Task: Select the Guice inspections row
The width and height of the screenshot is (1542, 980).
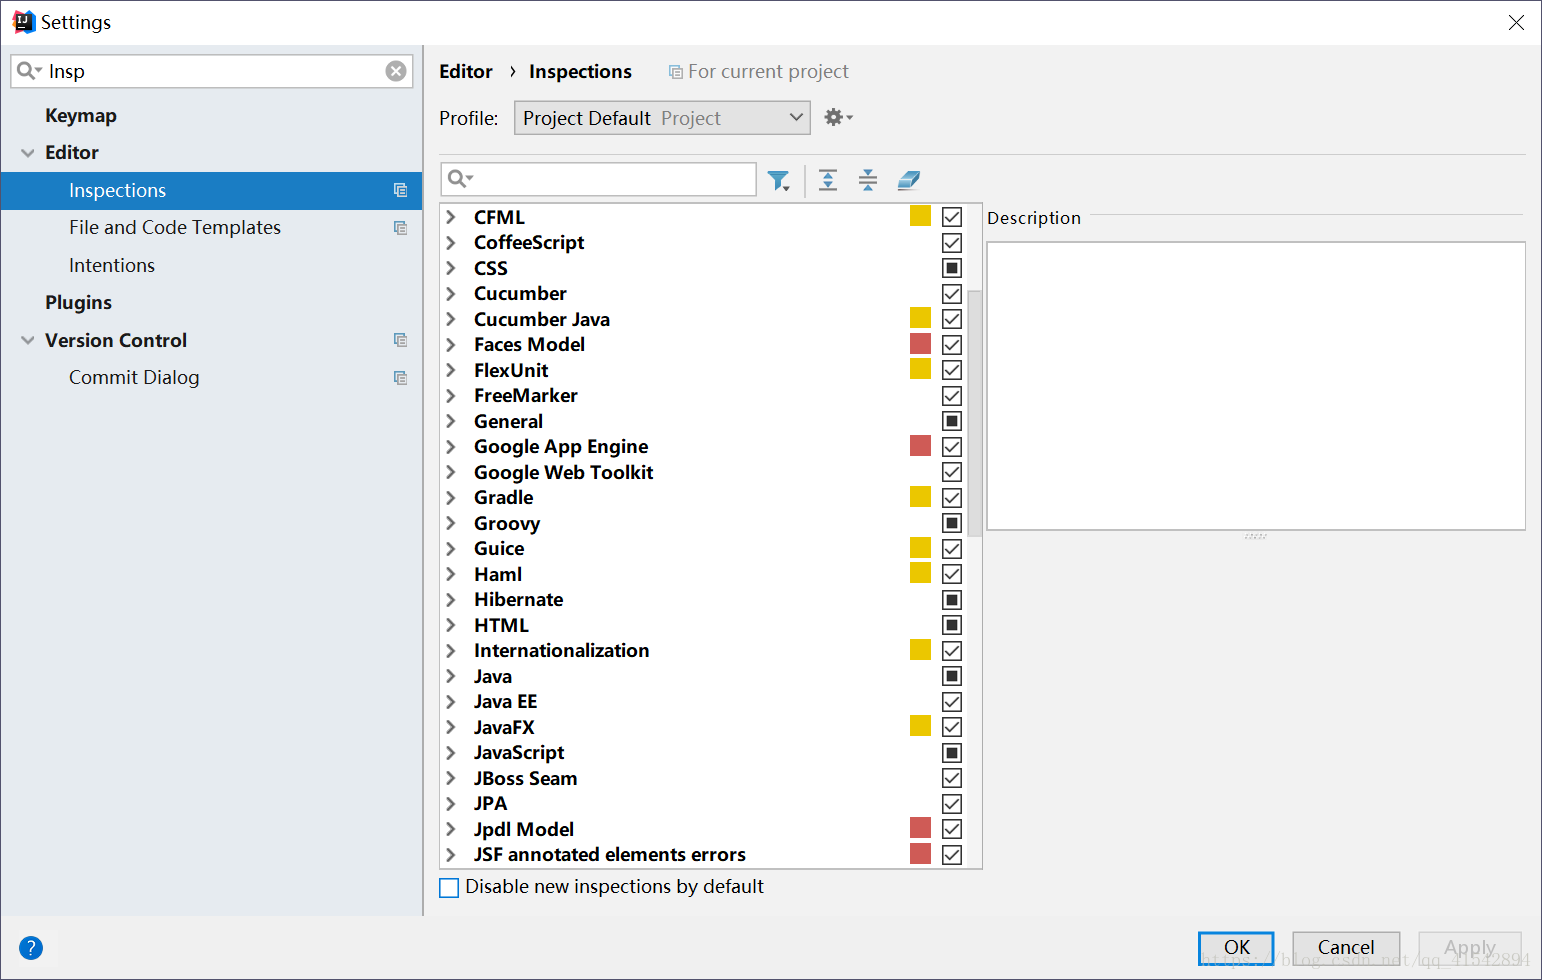Action: (x=703, y=548)
